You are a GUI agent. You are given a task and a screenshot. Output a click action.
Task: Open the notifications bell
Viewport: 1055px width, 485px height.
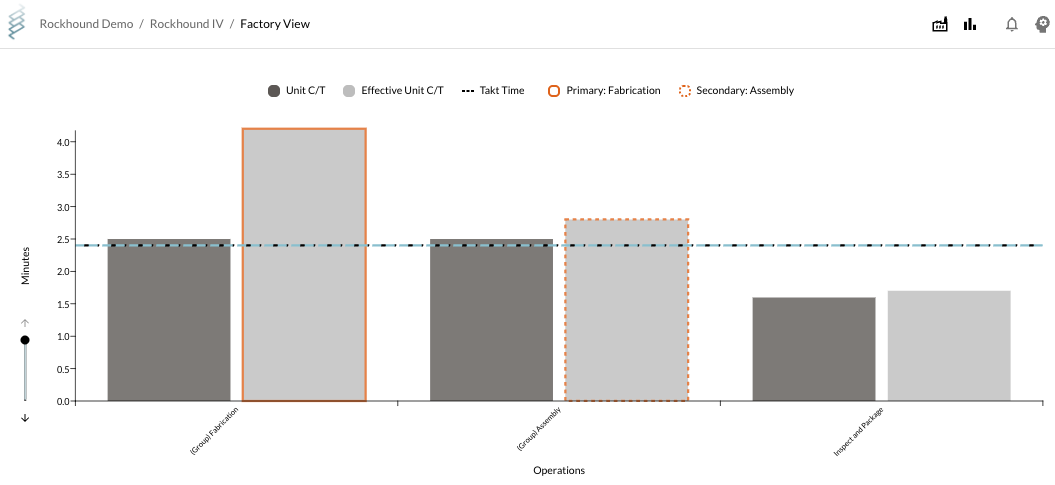(1012, 25)
